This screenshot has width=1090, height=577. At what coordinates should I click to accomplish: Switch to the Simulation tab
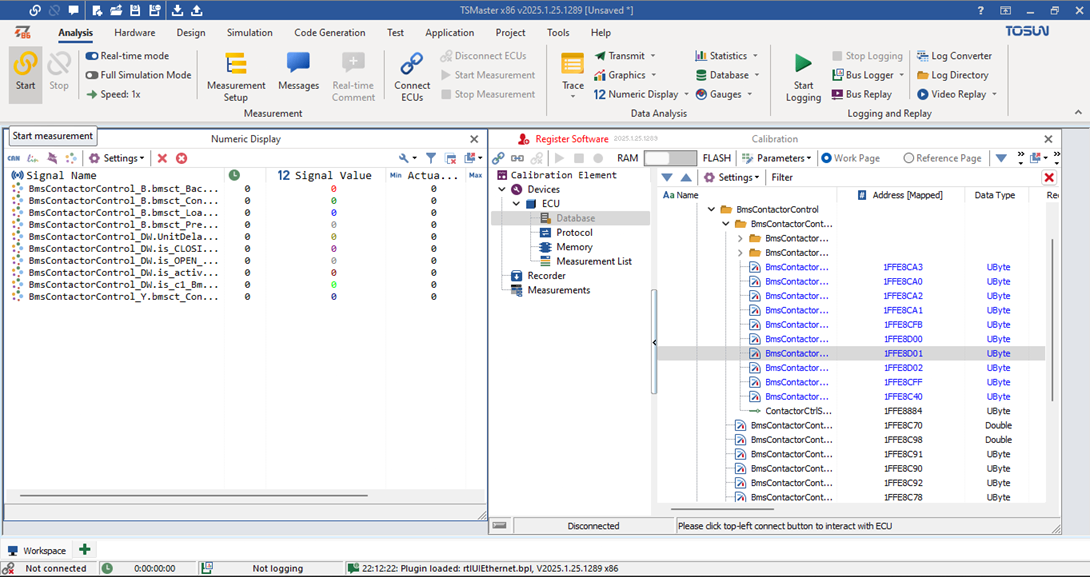pyautogui.click(x=250, y=33)
